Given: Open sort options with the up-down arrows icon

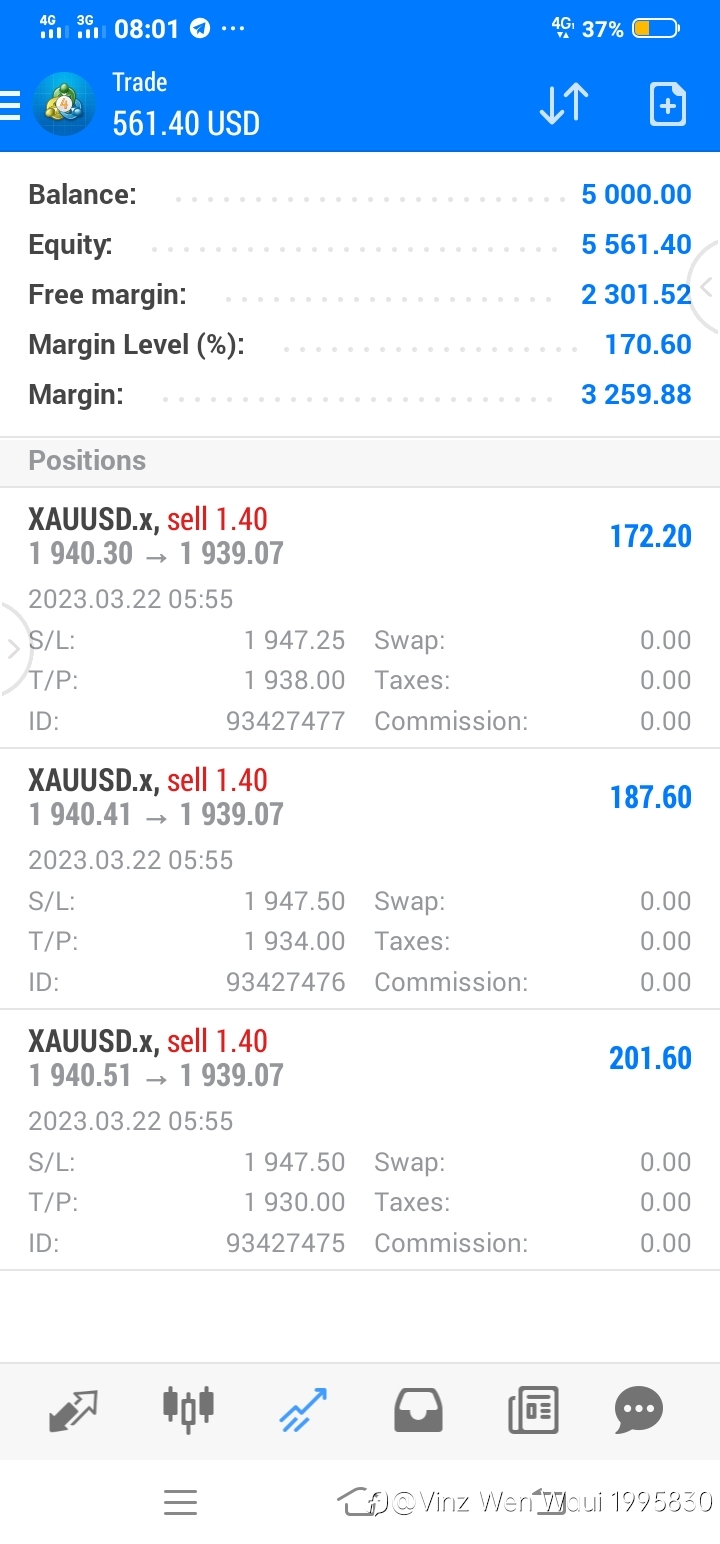Looking at the screenshot, I should click(x=564, y=104).
